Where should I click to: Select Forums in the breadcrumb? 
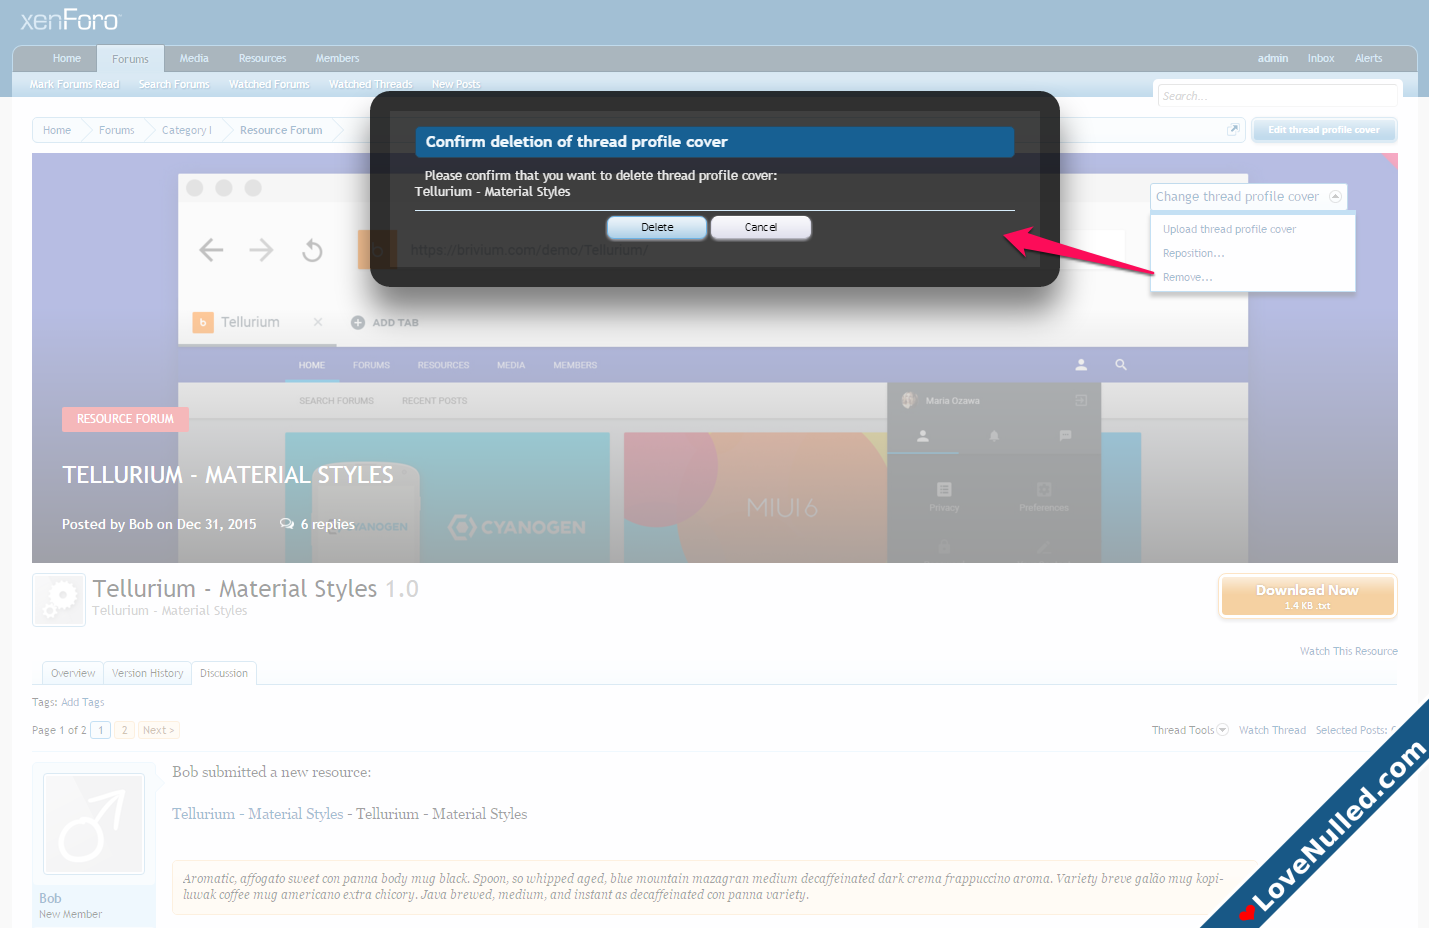coord(117,130)
